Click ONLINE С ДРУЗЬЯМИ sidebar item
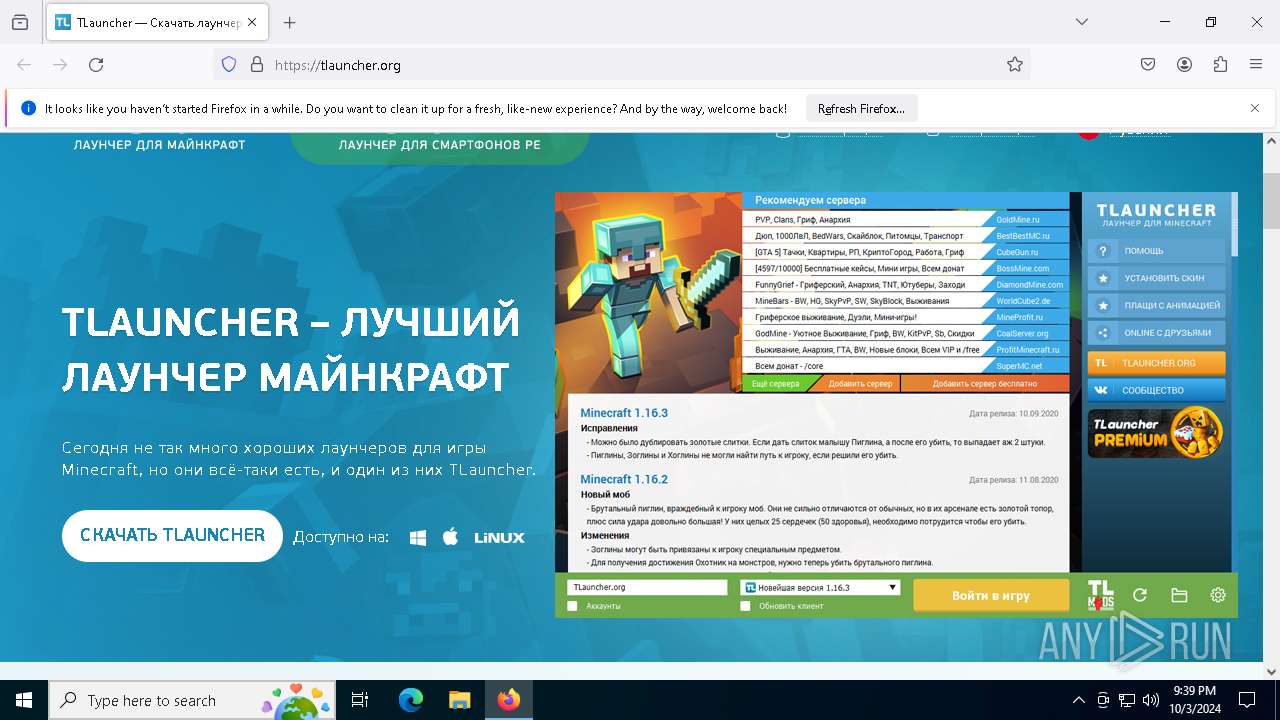Viewport: 1280px width, 720px height. (x=1157, y=333)
